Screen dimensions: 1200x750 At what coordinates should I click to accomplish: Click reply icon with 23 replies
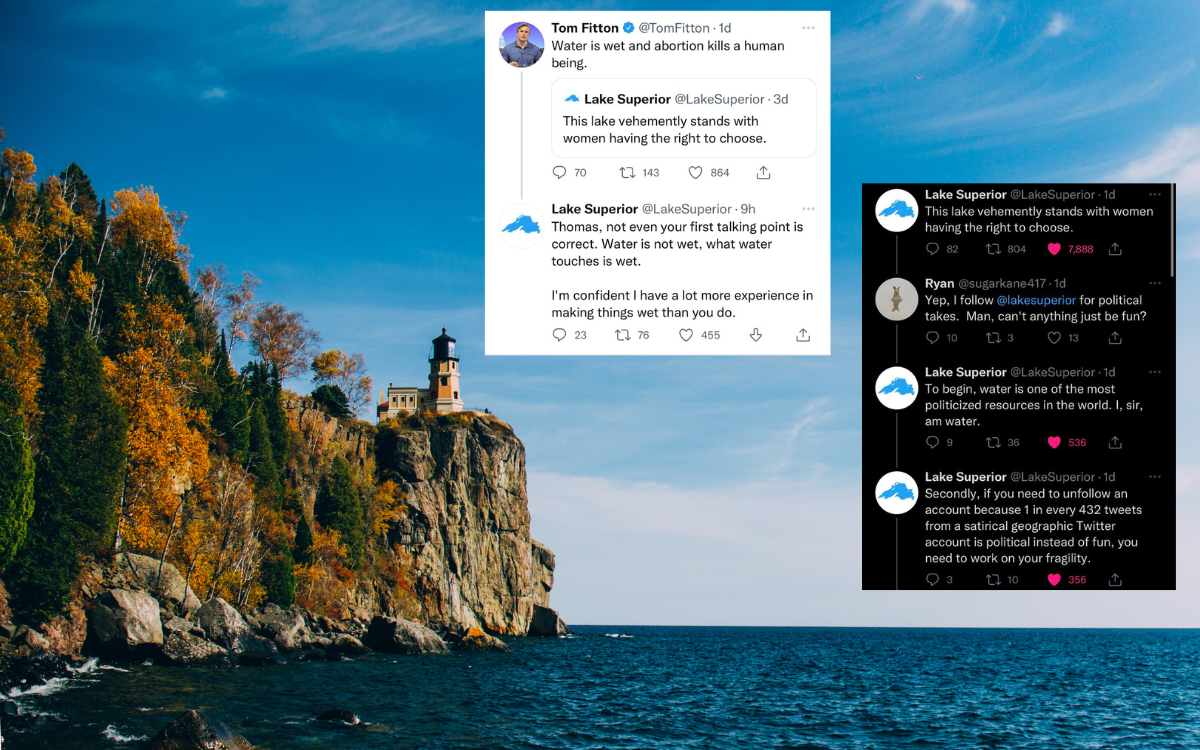pos(560,335)
